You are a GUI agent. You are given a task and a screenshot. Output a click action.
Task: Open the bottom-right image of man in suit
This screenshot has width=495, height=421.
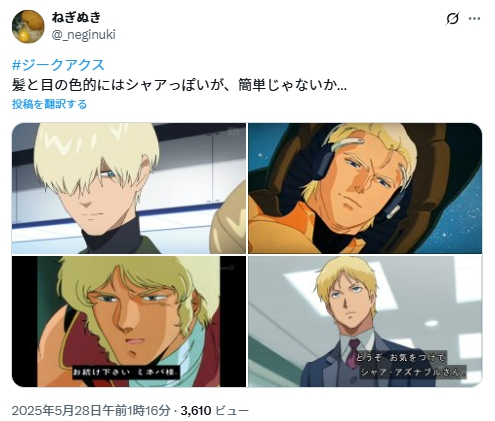365,321
